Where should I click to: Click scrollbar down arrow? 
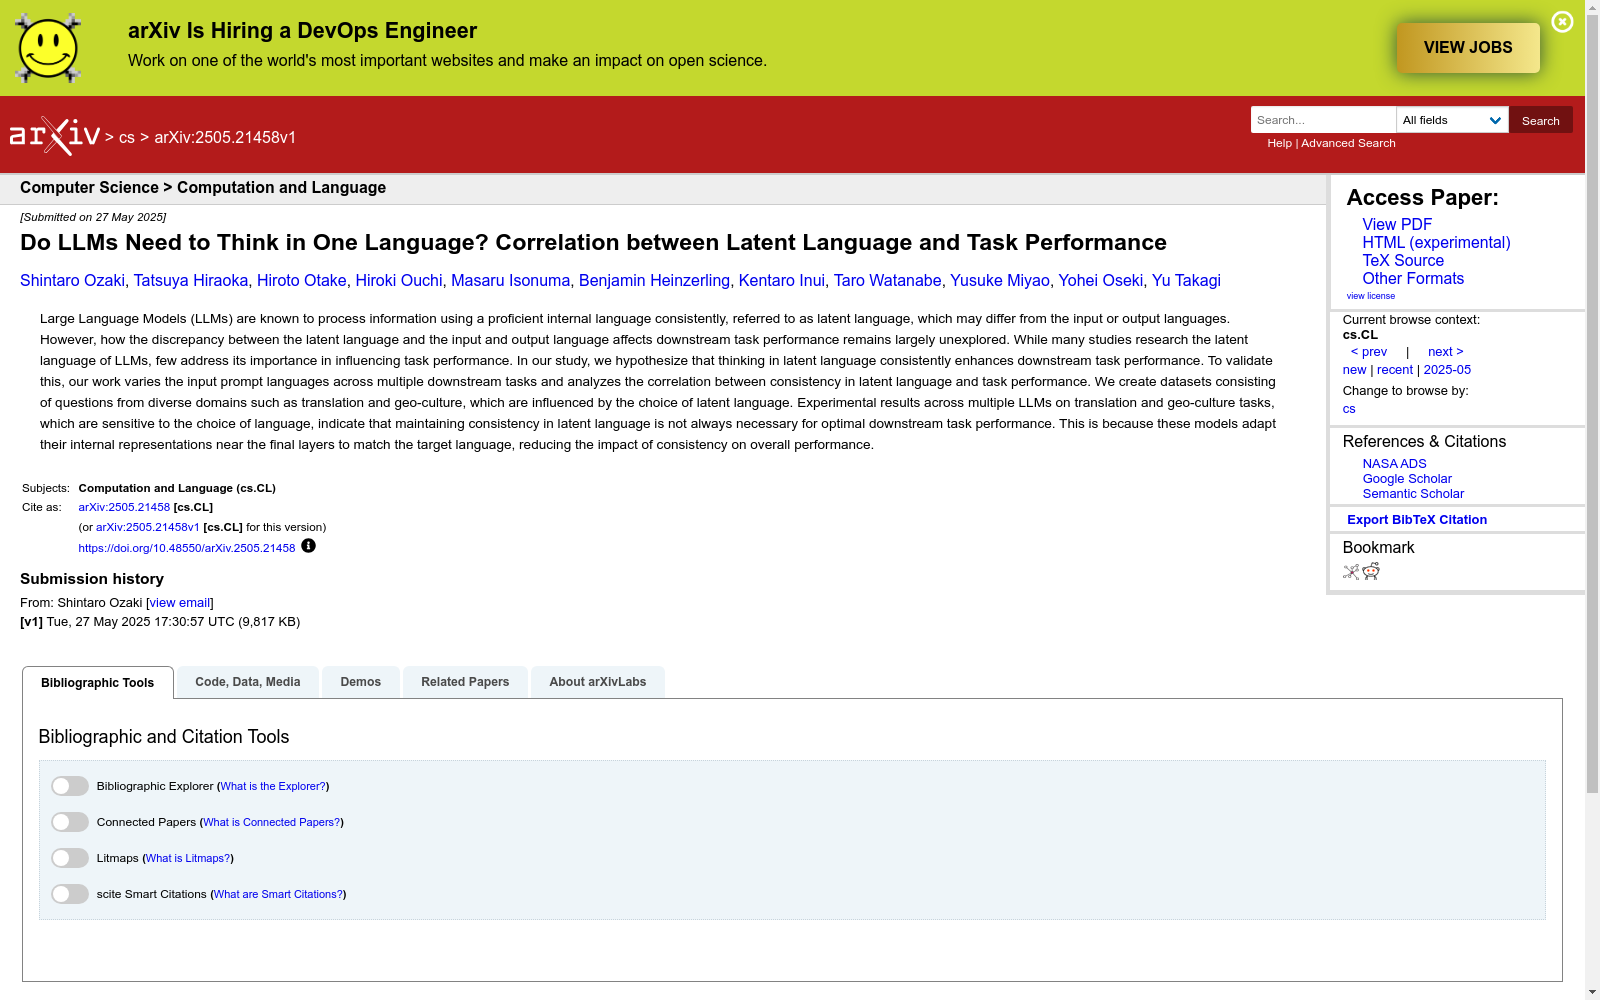tap(1592, 992)
